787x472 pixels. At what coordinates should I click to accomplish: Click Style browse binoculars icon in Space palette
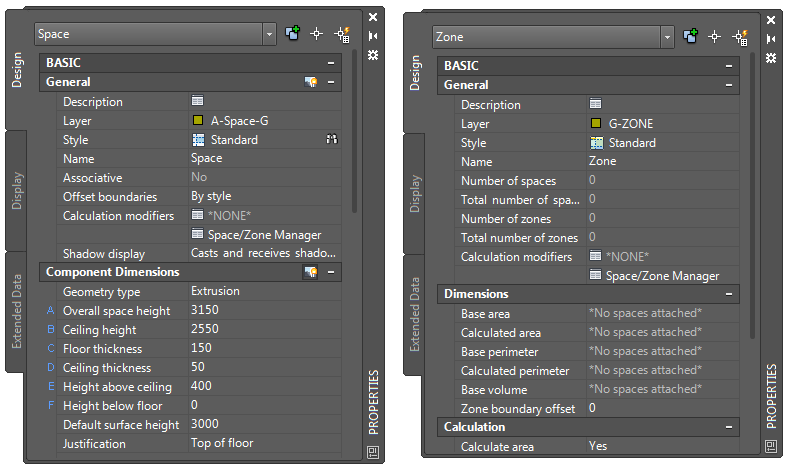click(332, 140)
